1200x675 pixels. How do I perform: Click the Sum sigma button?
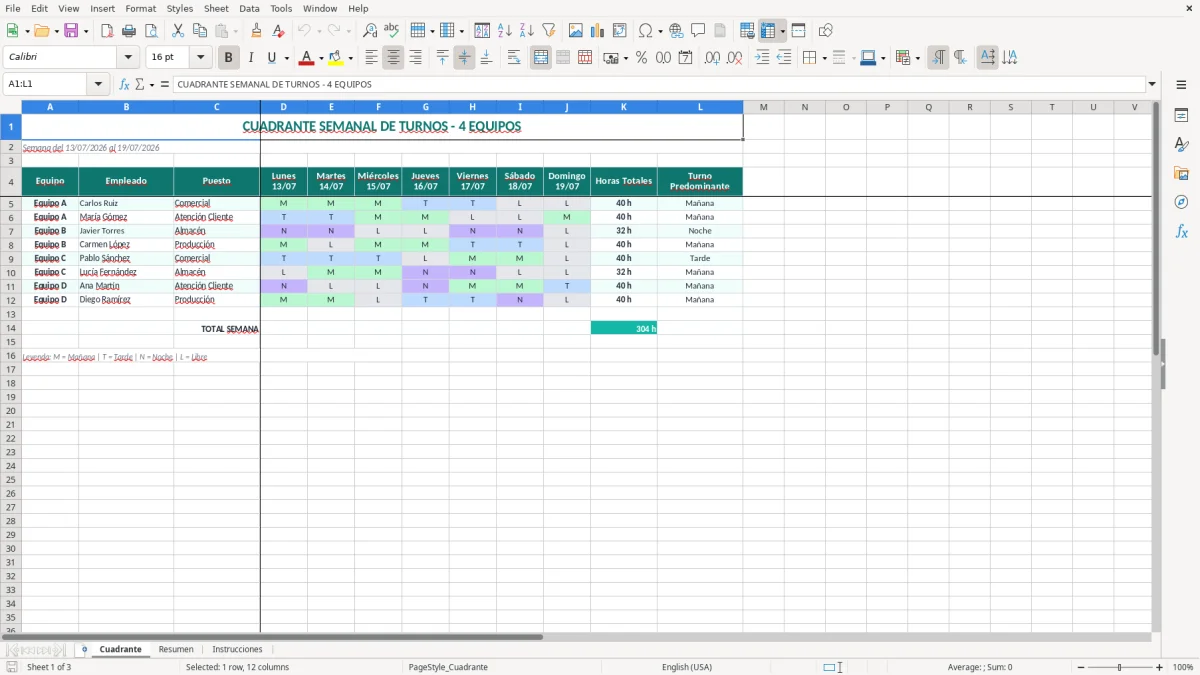[140, 85]
